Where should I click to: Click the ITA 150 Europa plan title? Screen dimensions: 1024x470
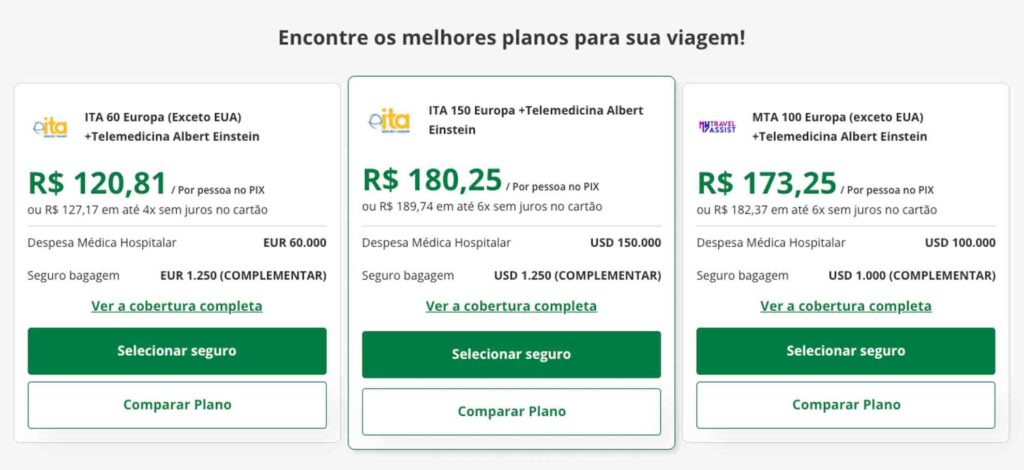tap(536, 120)
